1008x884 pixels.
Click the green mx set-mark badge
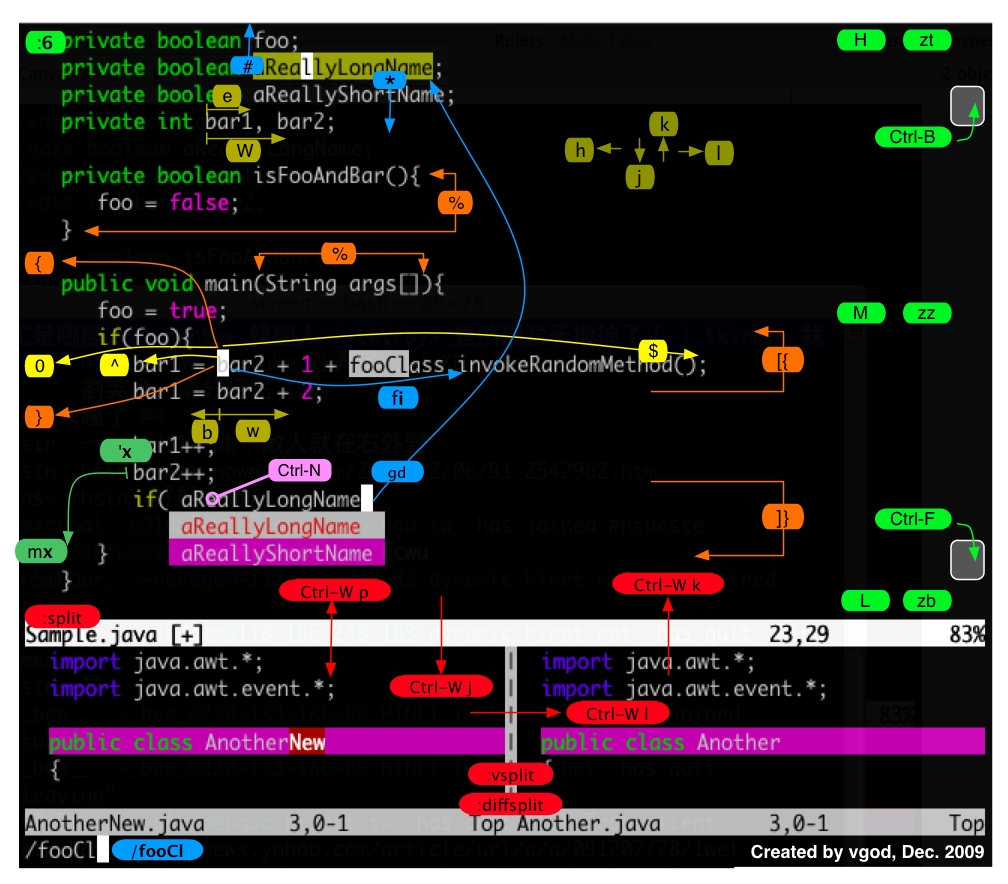point(40,552)
